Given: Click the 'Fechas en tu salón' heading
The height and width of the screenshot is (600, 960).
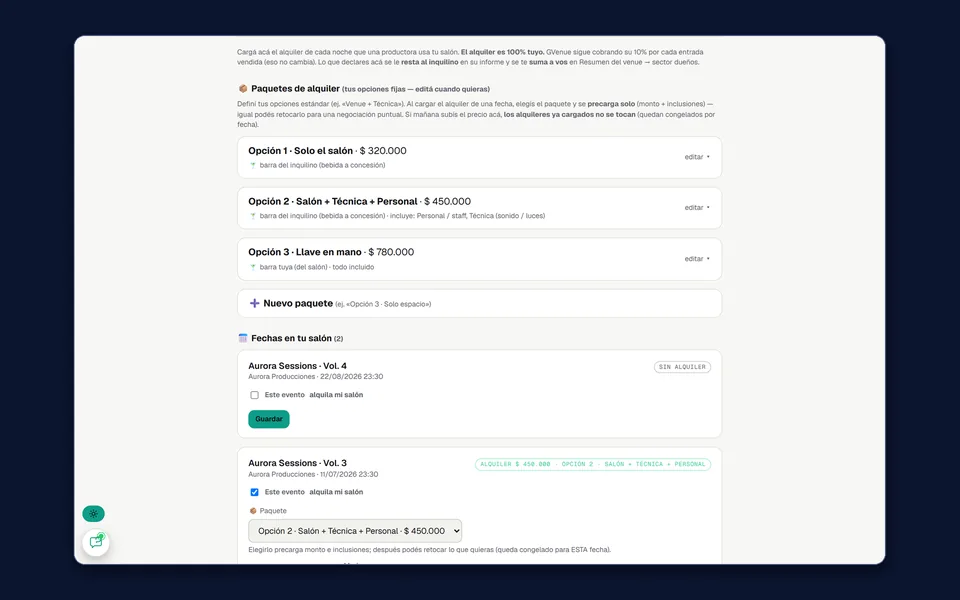Looking at the screenshot, I should pos(291,338).
